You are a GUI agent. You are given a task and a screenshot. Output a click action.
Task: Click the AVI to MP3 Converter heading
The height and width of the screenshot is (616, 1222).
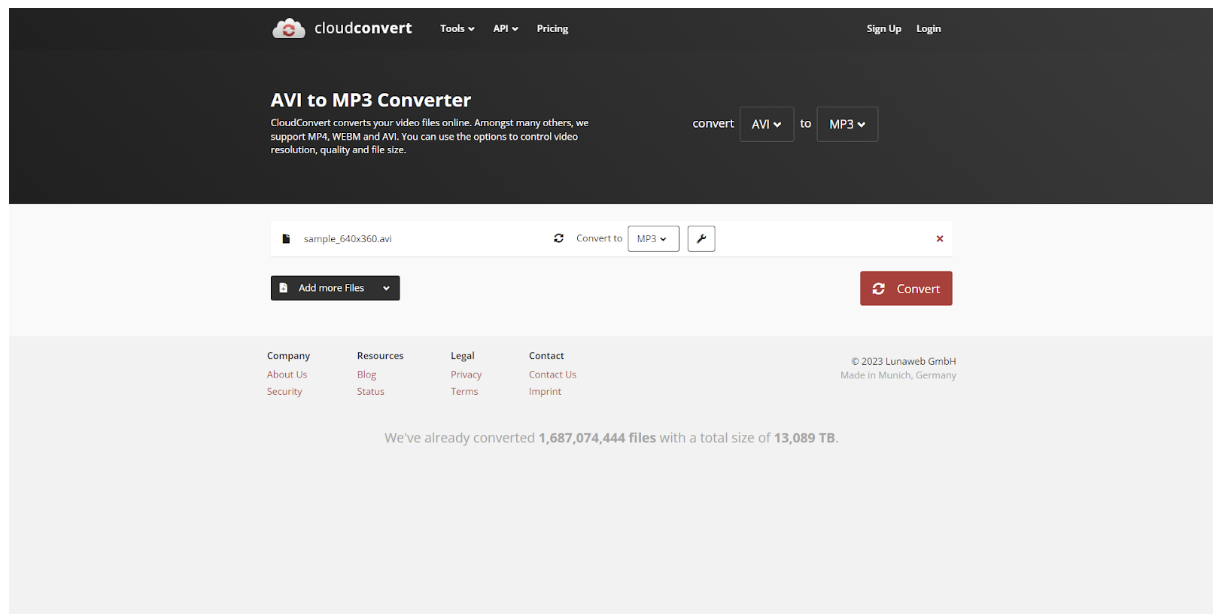(371, 100)
